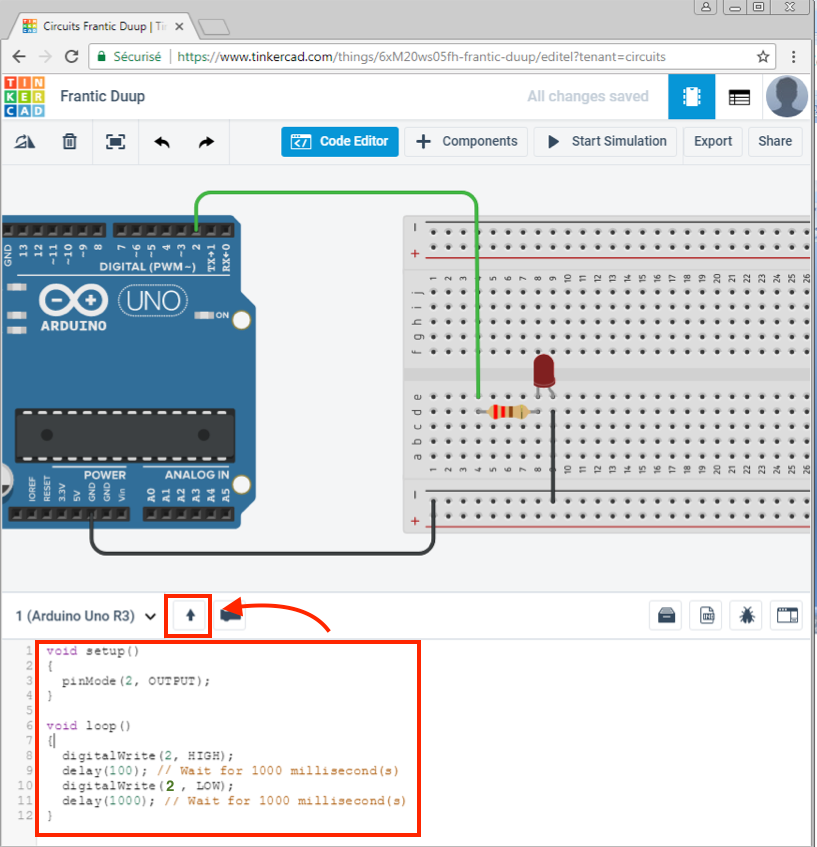
Task: Download the code as an INO file
Action: coord(707,615)
